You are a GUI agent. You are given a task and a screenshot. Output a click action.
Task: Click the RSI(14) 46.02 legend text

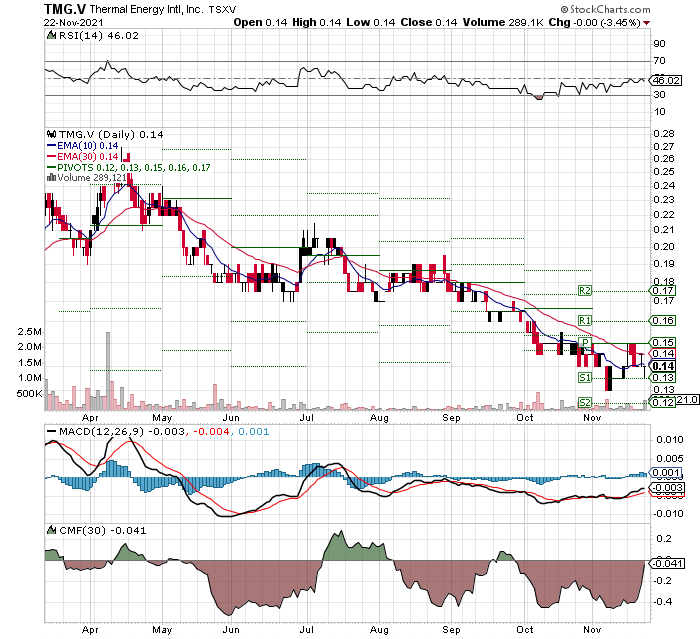click(x=99, y=35)
